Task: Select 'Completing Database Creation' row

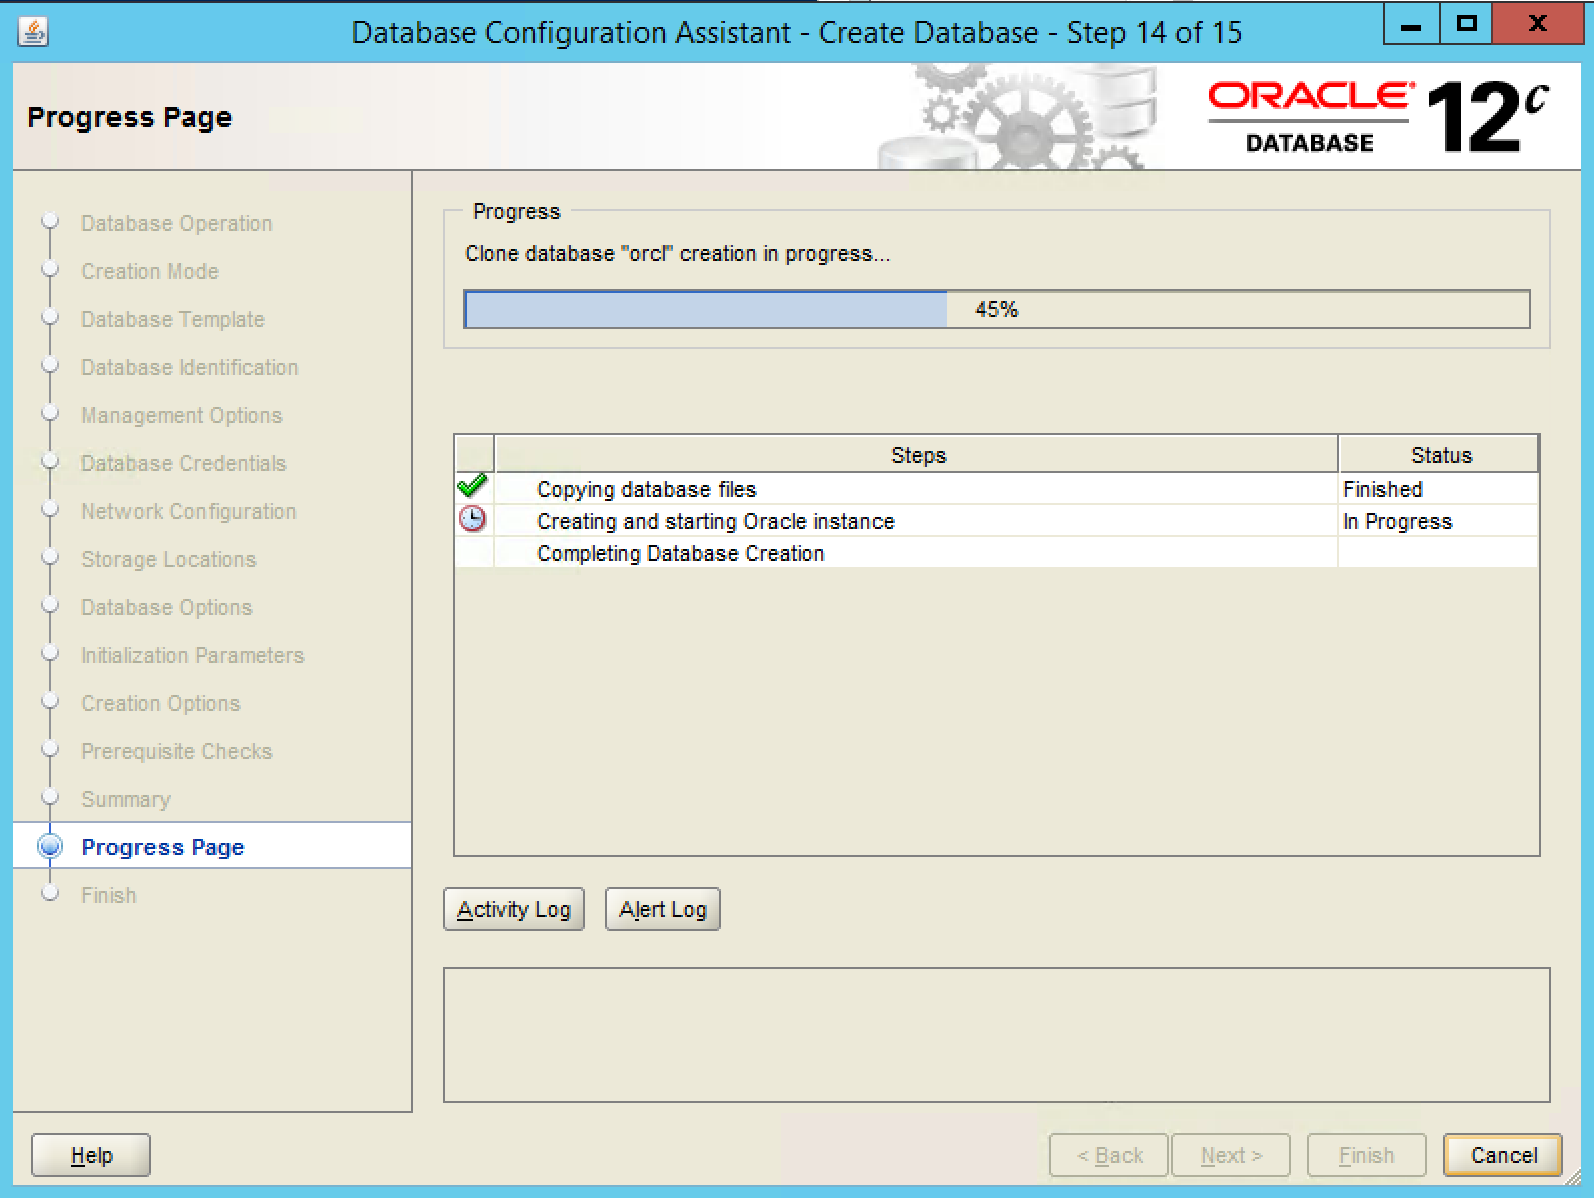Action: click(x=996, y=553)
